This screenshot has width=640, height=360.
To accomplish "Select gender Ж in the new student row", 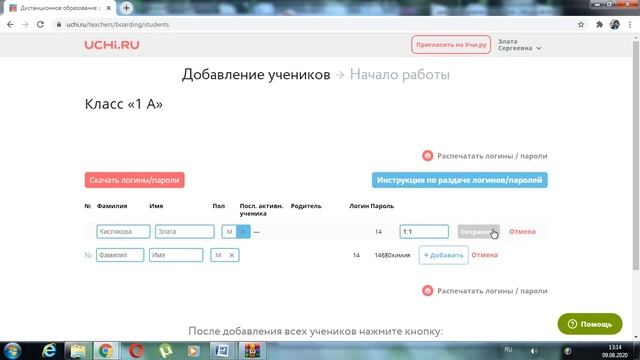I will coord(232,255).
